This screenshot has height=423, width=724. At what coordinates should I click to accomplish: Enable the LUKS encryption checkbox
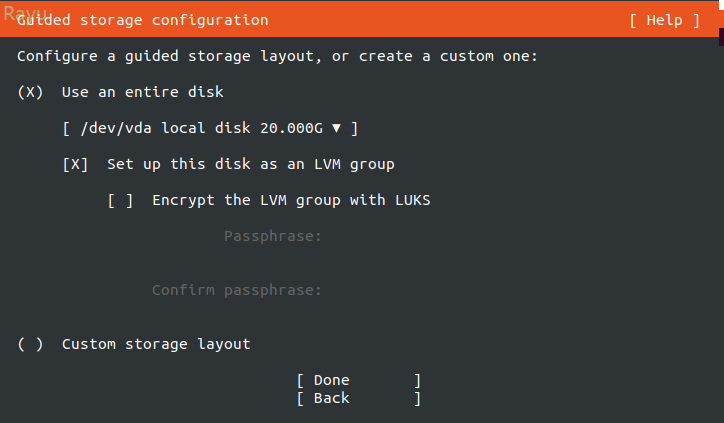120,200
